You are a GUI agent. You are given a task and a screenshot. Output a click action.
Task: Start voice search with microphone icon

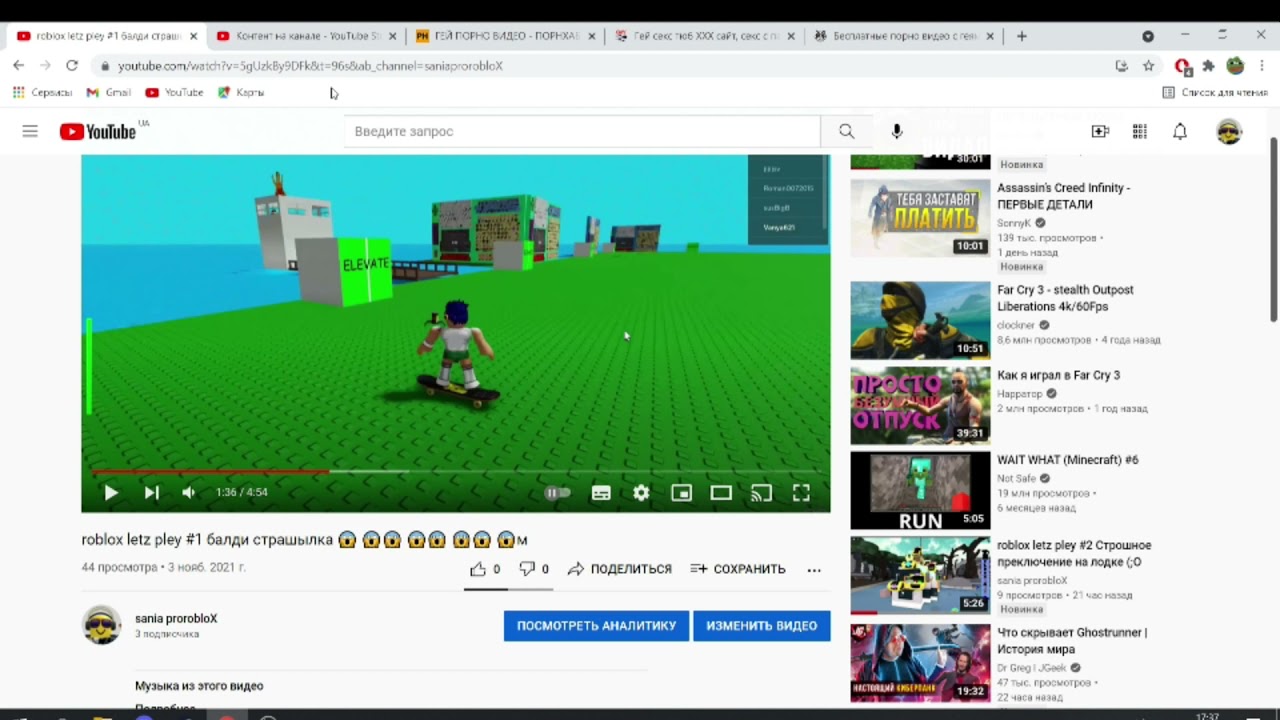896,131
